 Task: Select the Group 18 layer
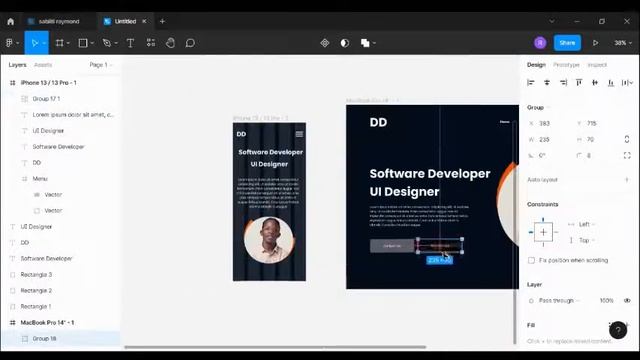click(x=61, y=338)
